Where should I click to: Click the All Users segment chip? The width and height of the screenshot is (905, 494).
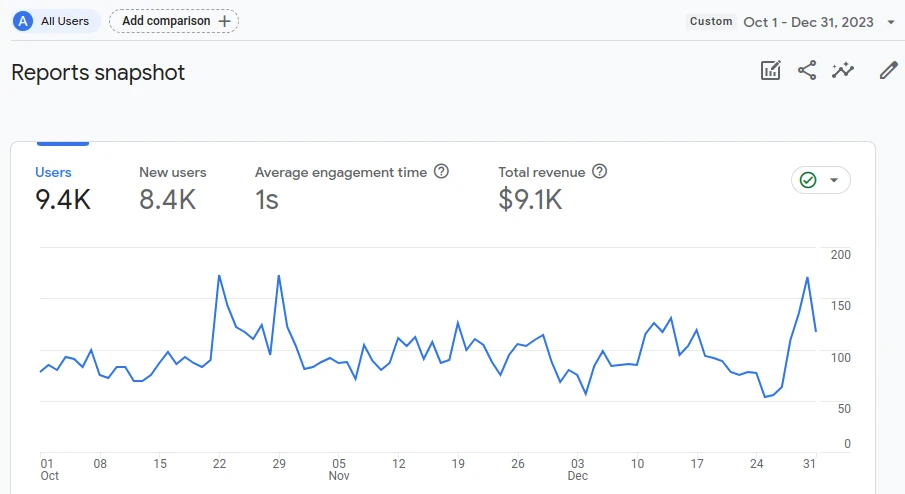point(56,21)
